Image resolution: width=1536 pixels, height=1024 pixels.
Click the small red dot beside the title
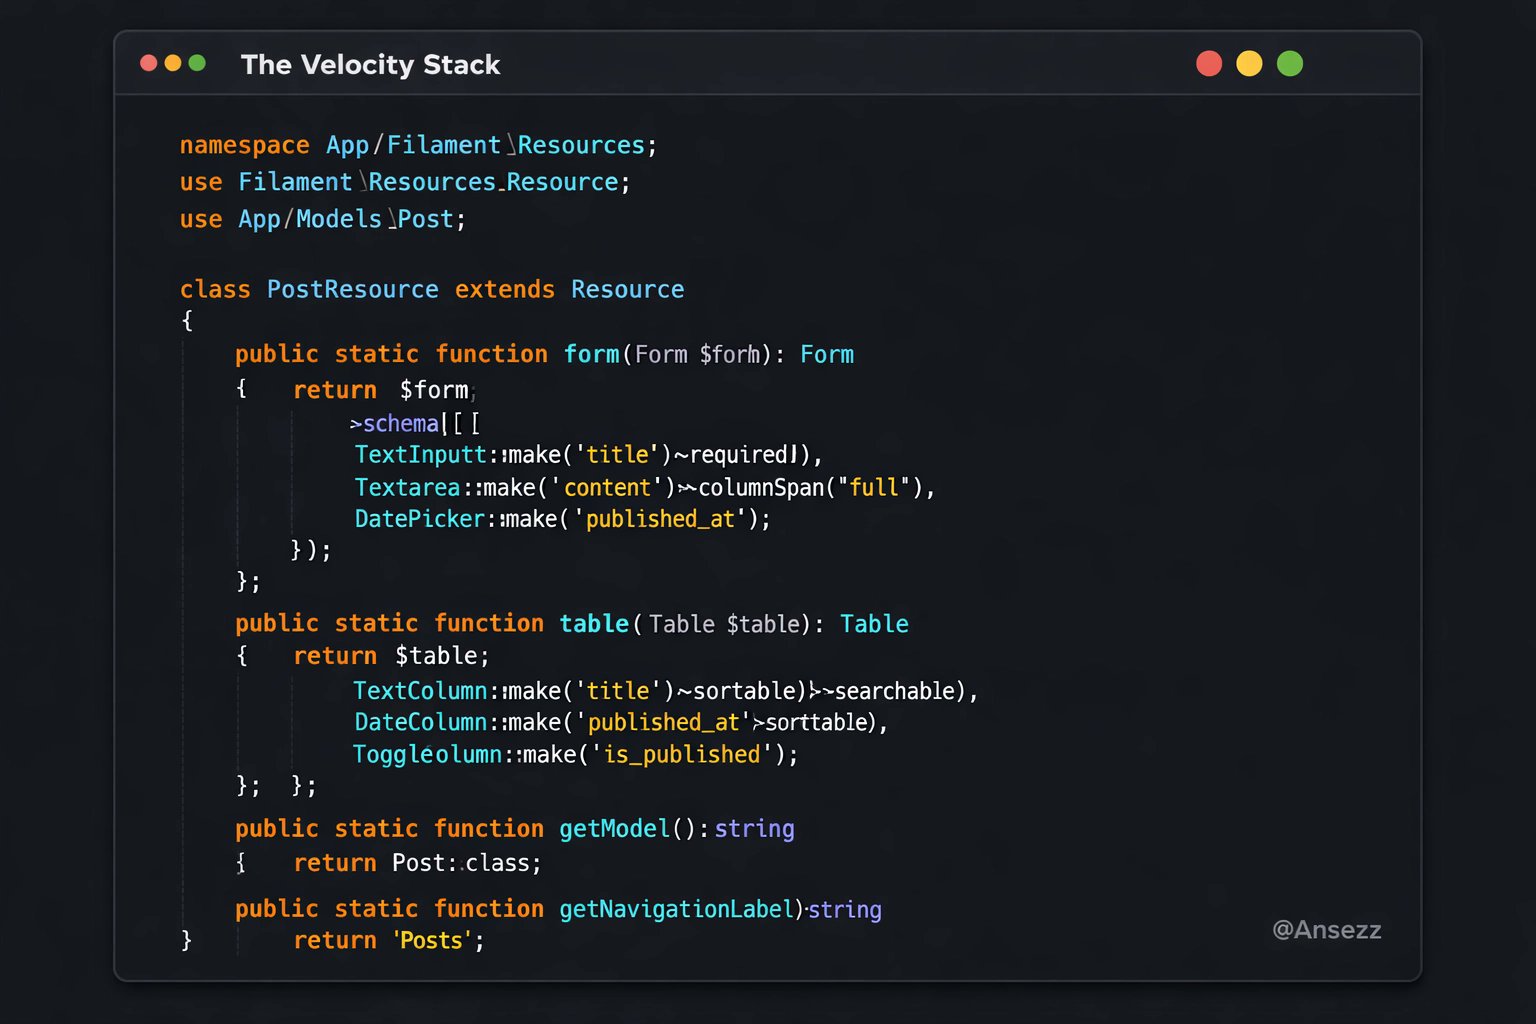tap(149, 63)
